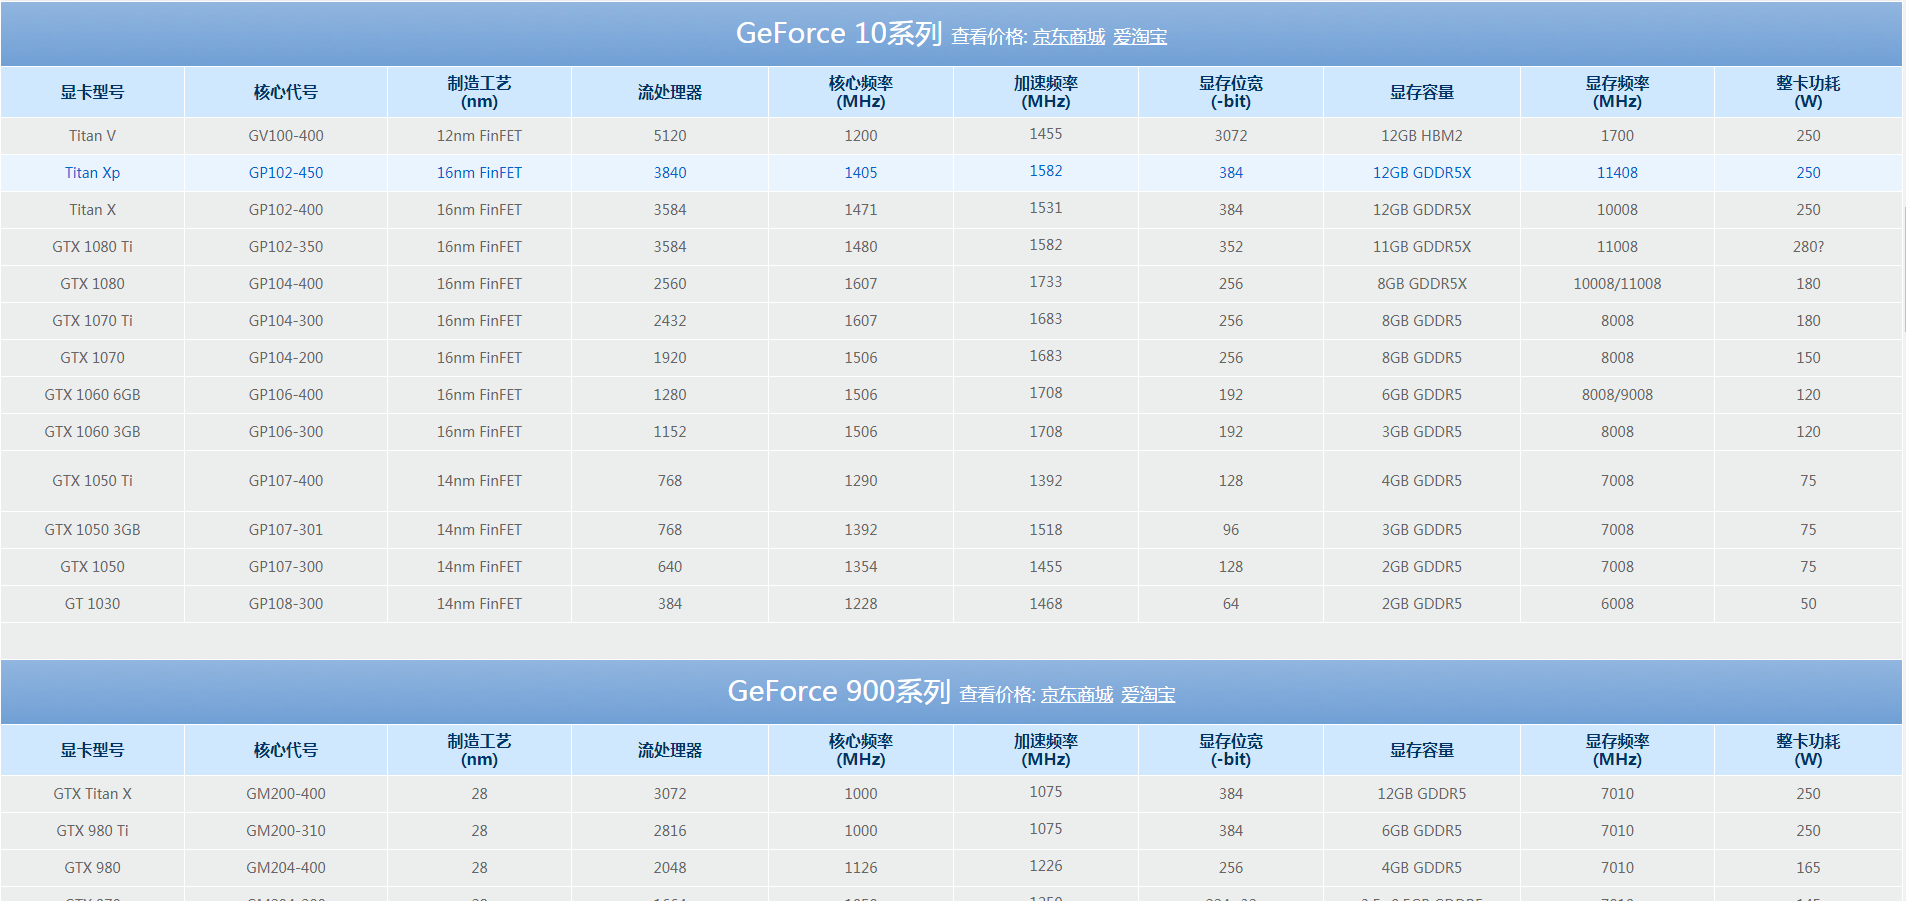The image size is (1906, 901).
Task: Click the 280? power value
Action: 1808,247
